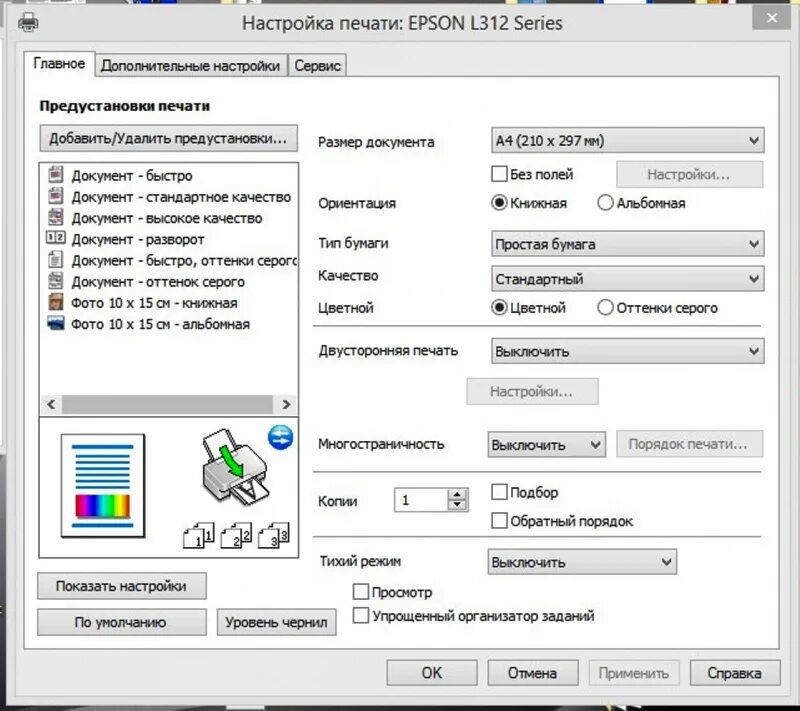The image size is (800, 711).
Task: Select preset "Документ - разворот"
Action: click(x=138, y=239)
